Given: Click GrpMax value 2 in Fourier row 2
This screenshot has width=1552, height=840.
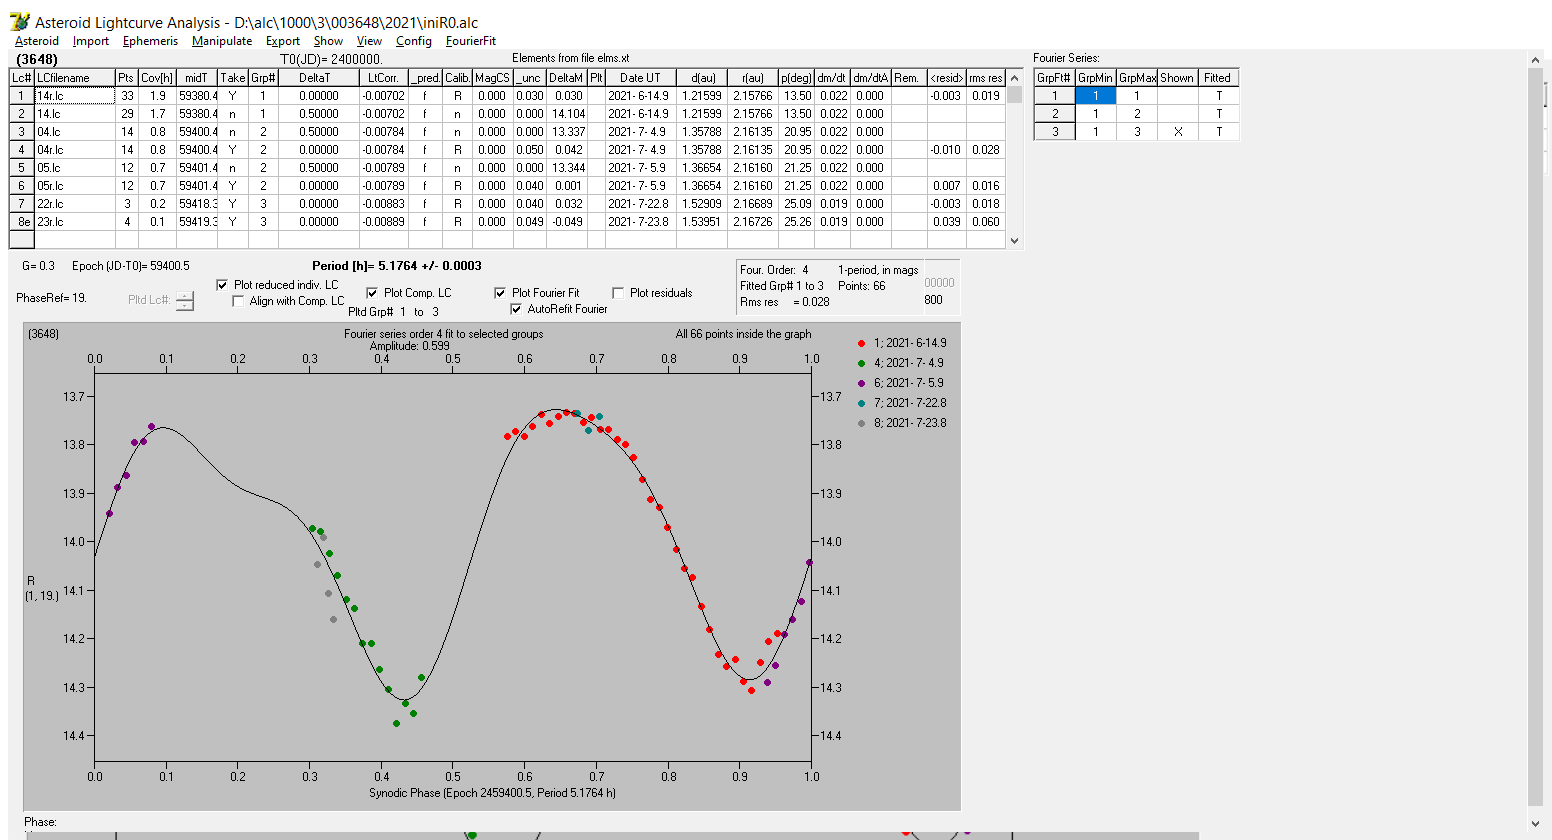Looking at the screenshot, I should (1136, 114).
